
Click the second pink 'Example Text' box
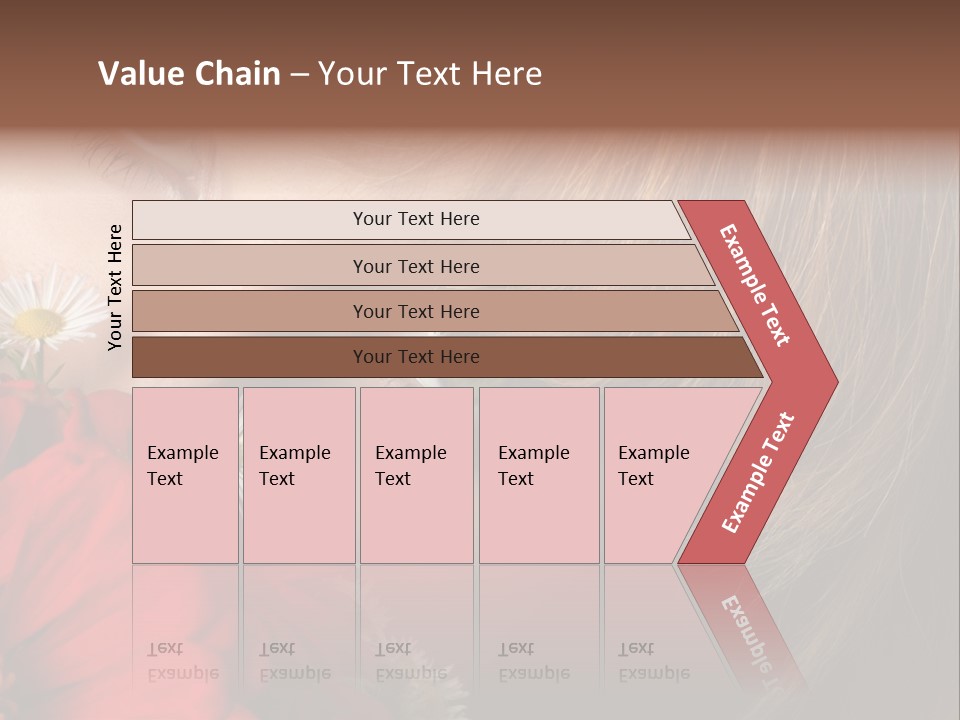299,475
